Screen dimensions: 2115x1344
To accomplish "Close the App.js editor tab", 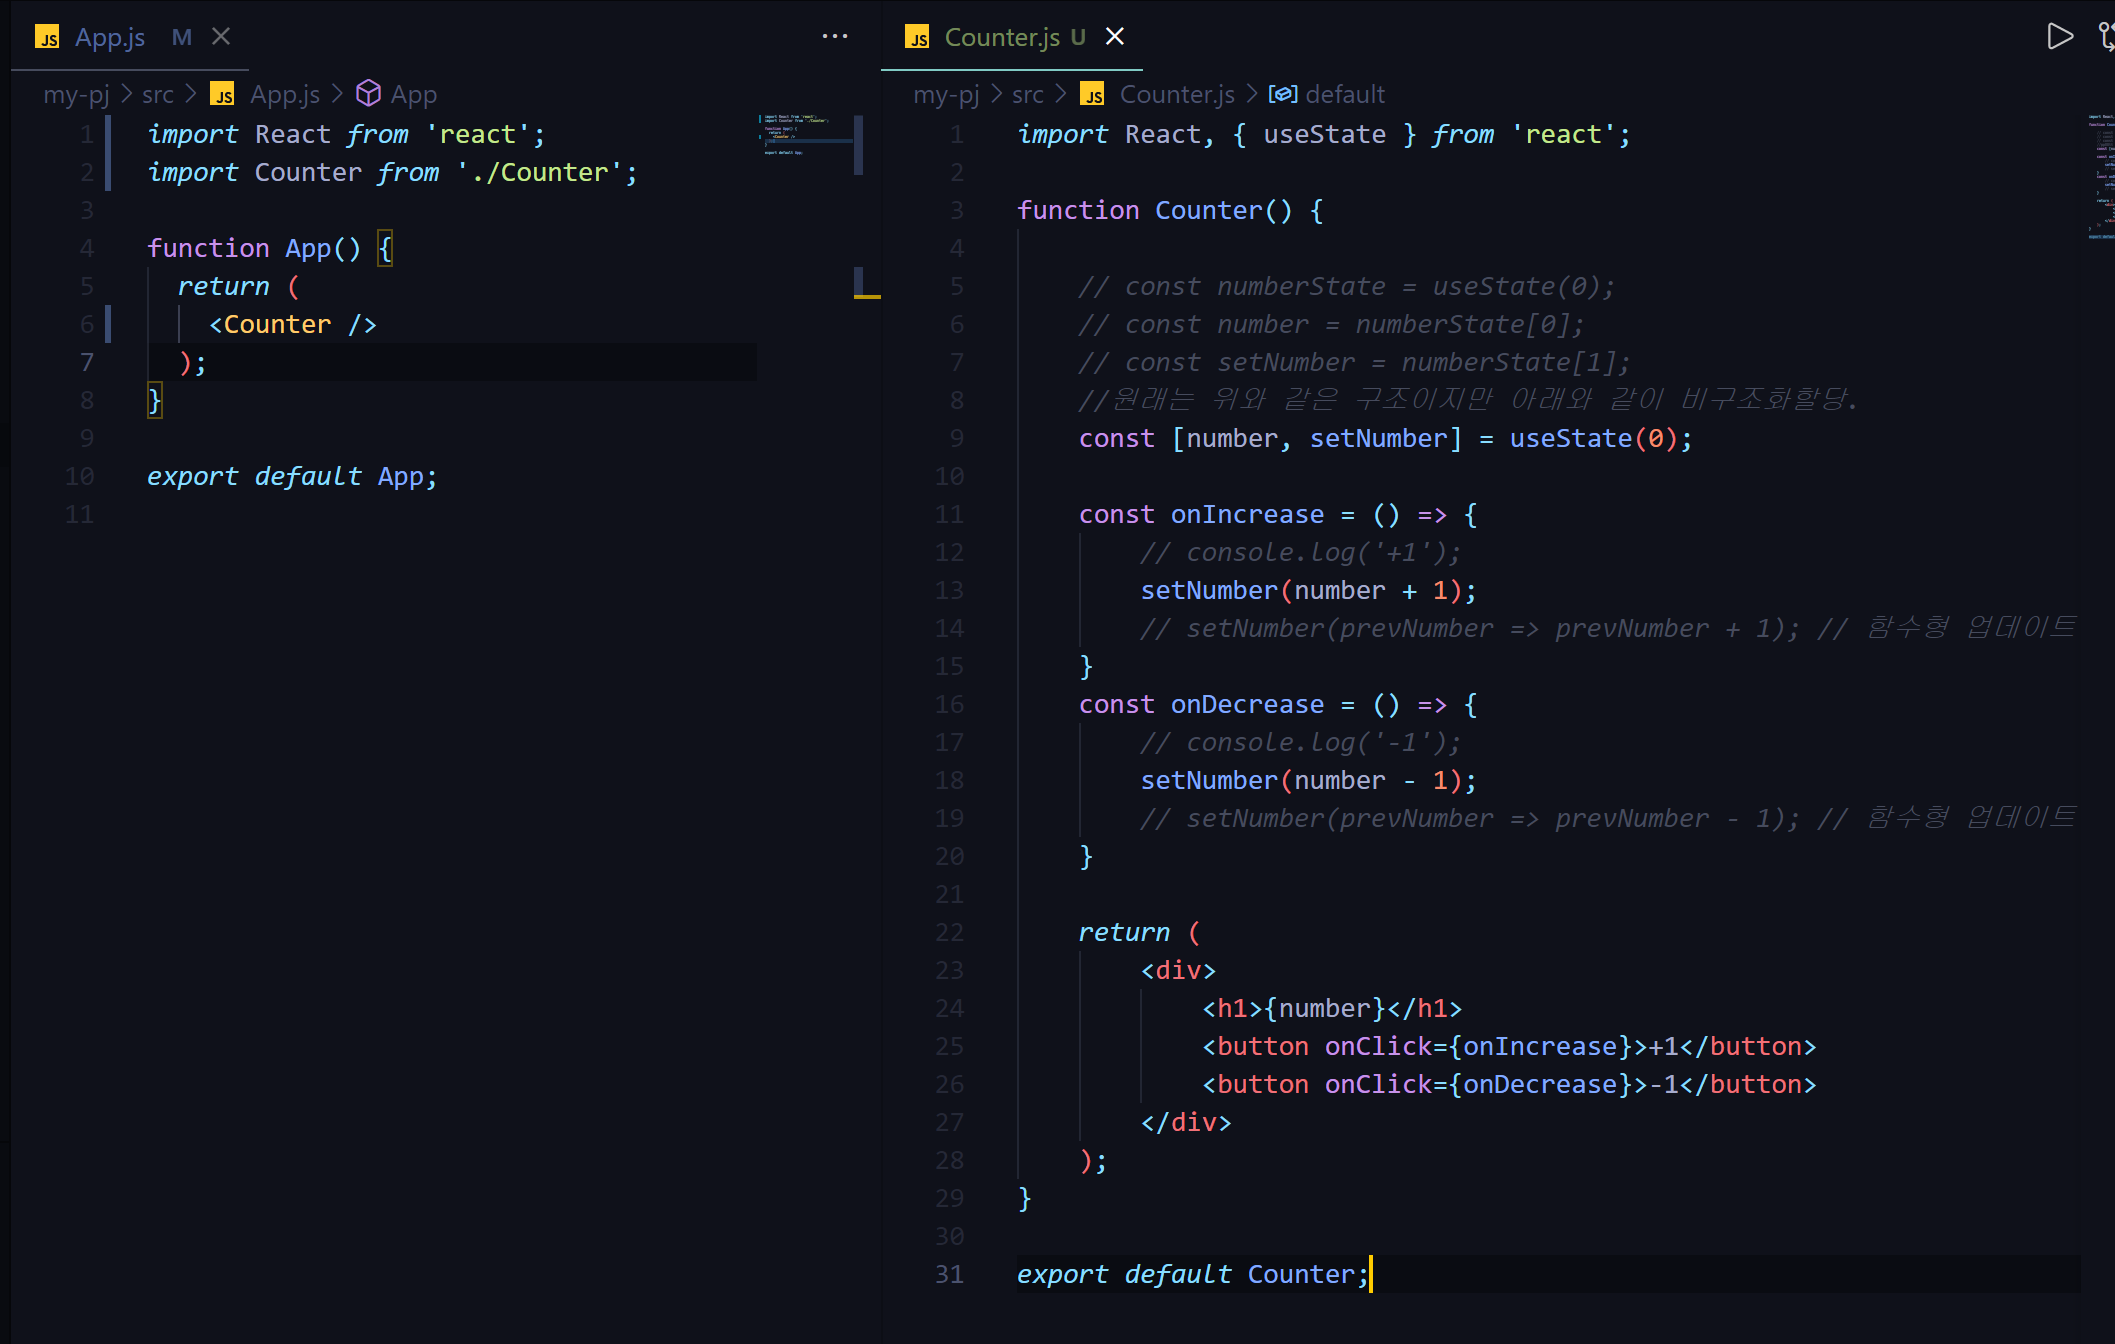I will pos(221,37).
